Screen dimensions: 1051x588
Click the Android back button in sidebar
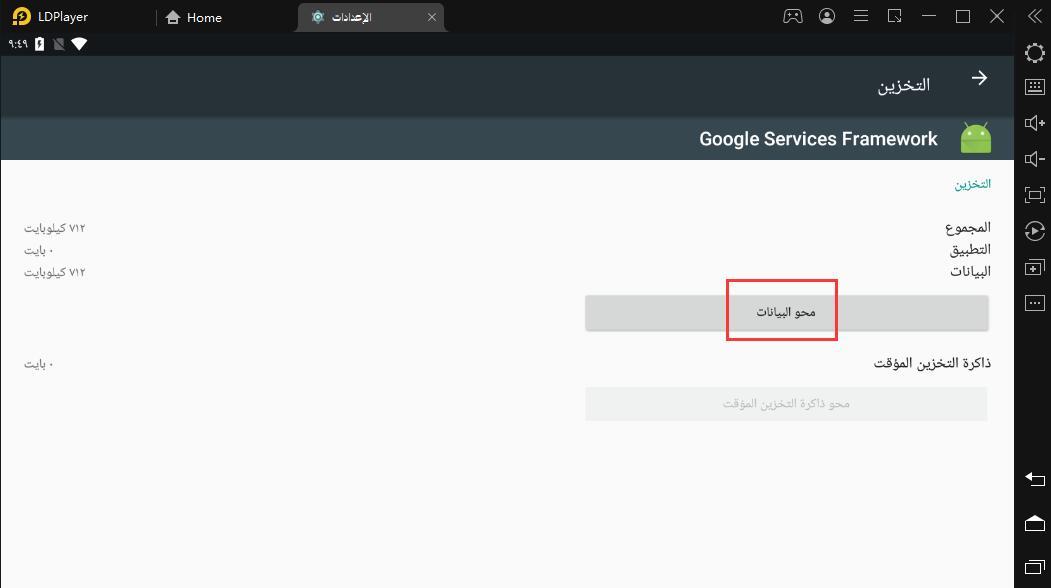pyautogui.click(x=1034, y=479)
